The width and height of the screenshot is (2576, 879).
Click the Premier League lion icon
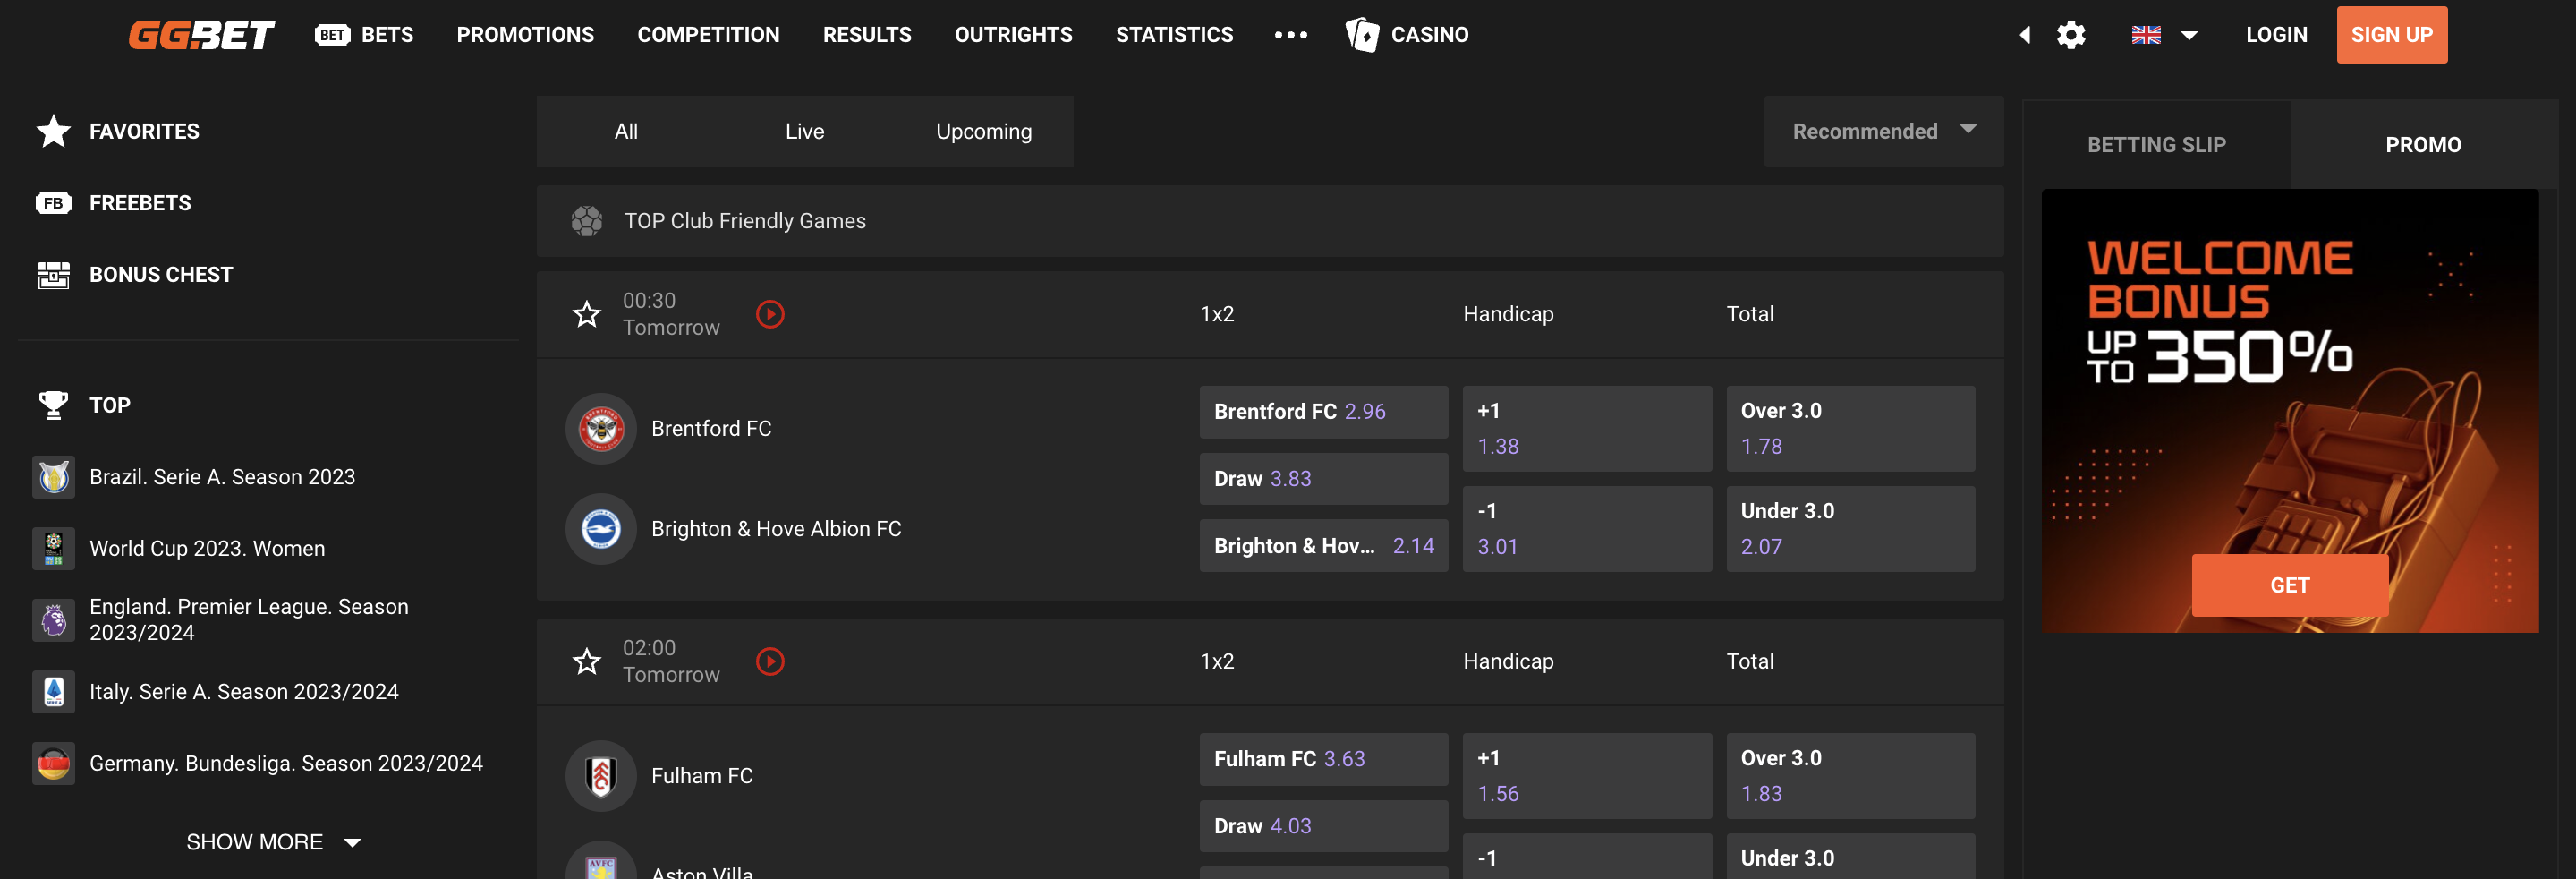(53, 620)
